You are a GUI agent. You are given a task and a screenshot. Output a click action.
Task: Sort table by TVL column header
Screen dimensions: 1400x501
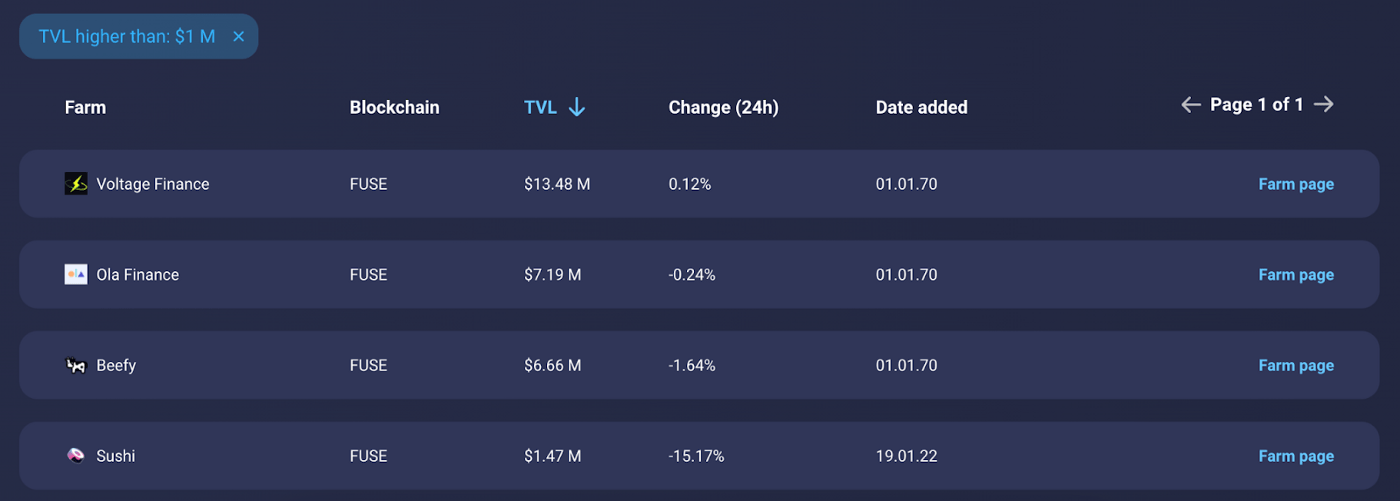[x=540, y=107]
